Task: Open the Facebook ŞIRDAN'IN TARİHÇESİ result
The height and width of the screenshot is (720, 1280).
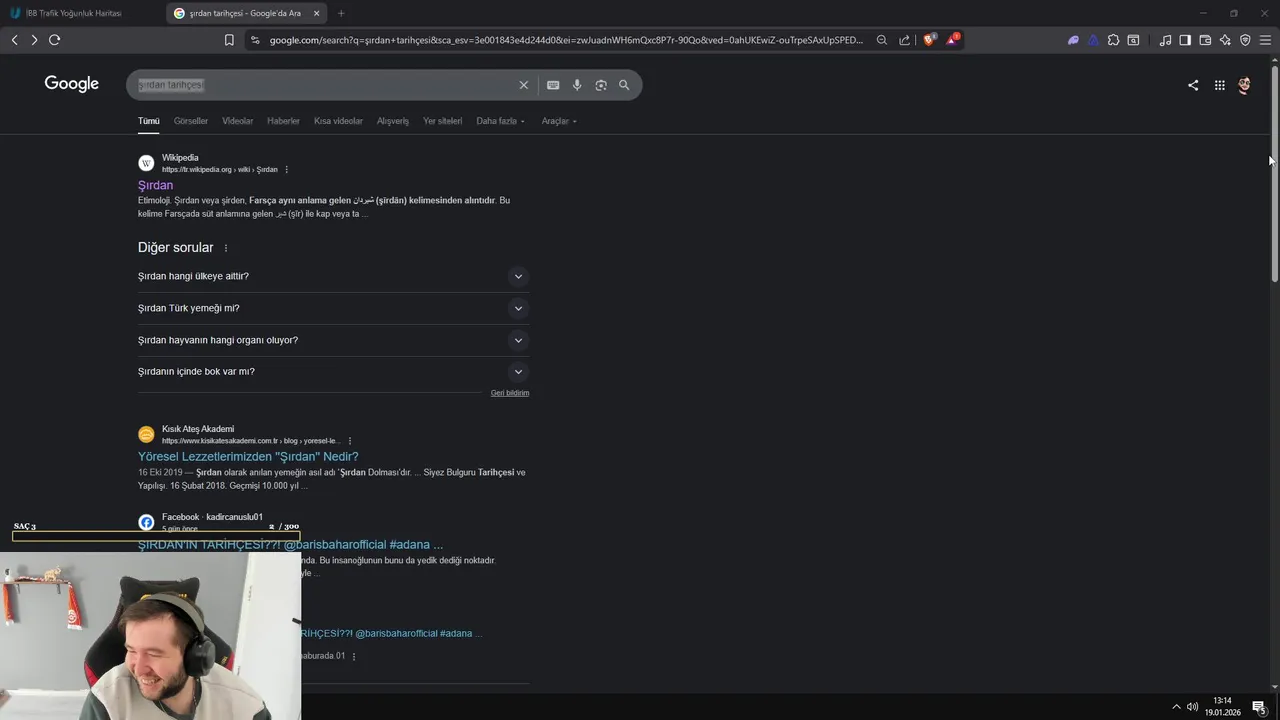Action: click(x=290, y=544)
